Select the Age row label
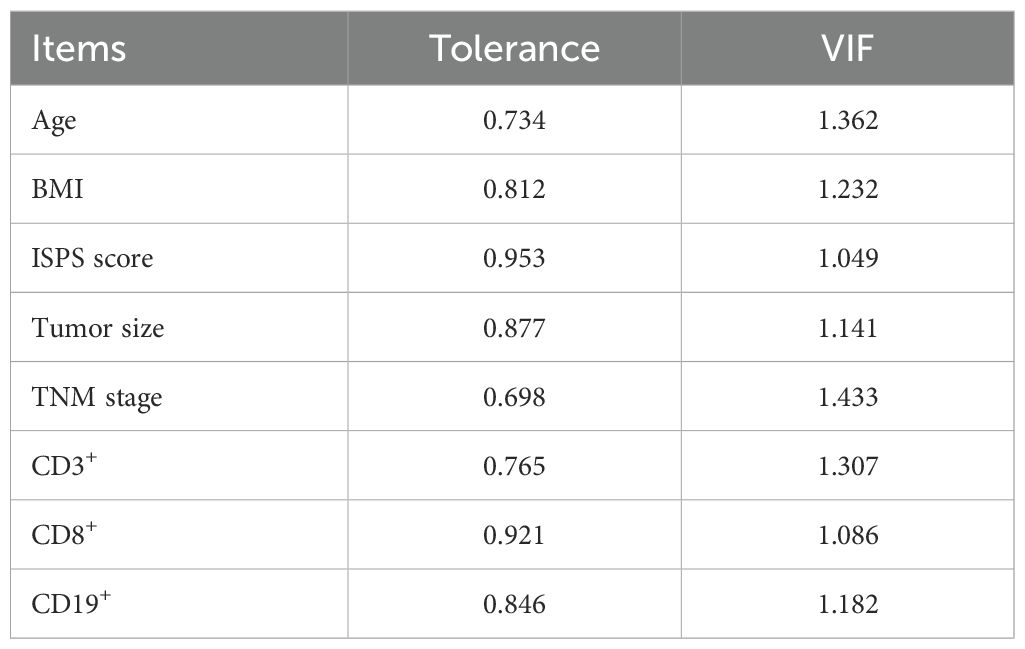The image size is (1025, 649). click(x=54, y=120)
